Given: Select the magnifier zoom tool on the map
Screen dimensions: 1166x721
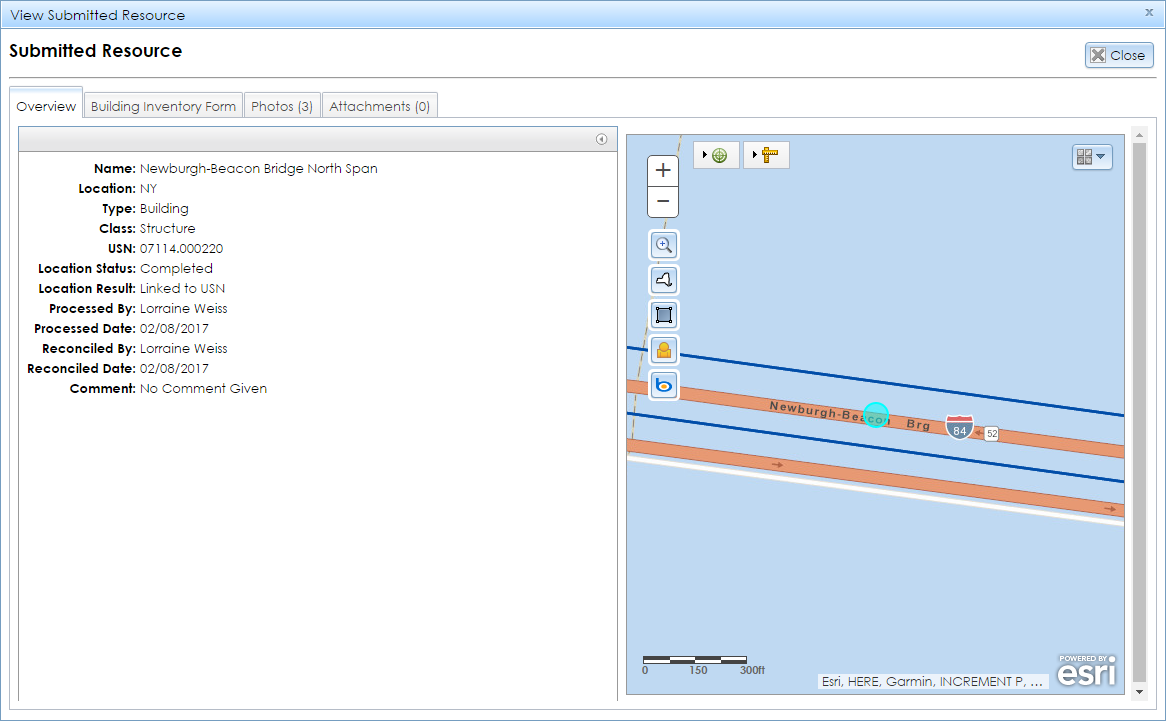Looking at the screenshot, I should click(x=663, y=245).
